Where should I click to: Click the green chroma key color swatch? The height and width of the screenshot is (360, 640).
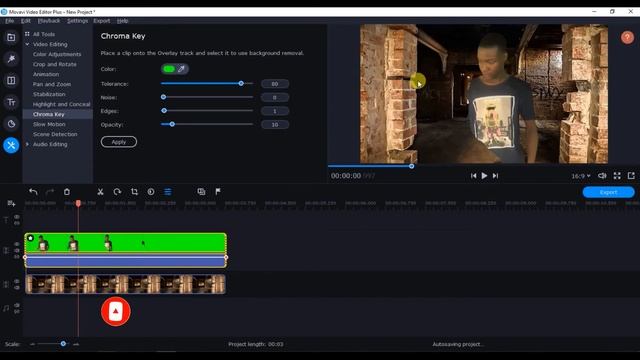pyautogui.click(x=169, y=69)
